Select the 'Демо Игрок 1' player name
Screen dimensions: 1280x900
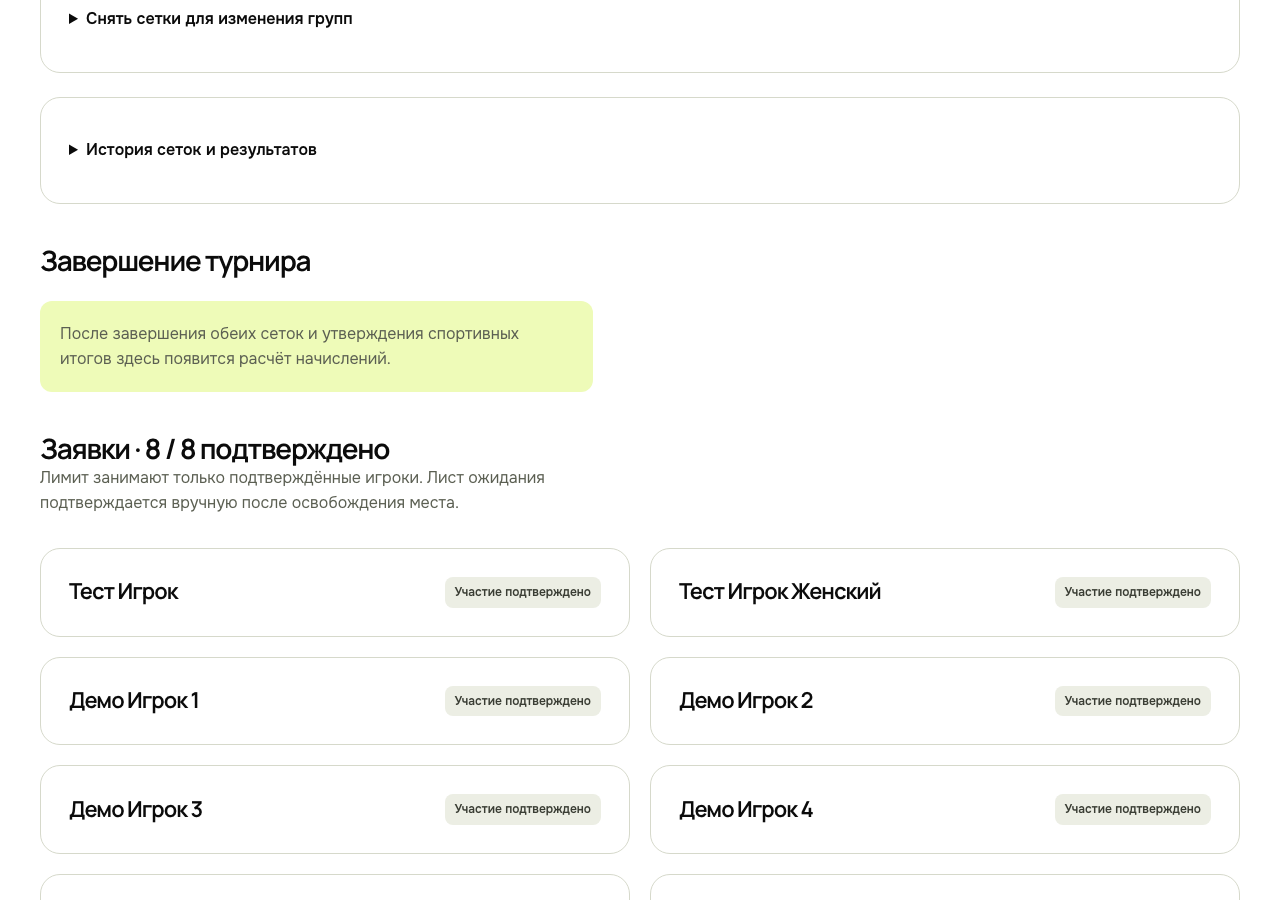[134, 701]
